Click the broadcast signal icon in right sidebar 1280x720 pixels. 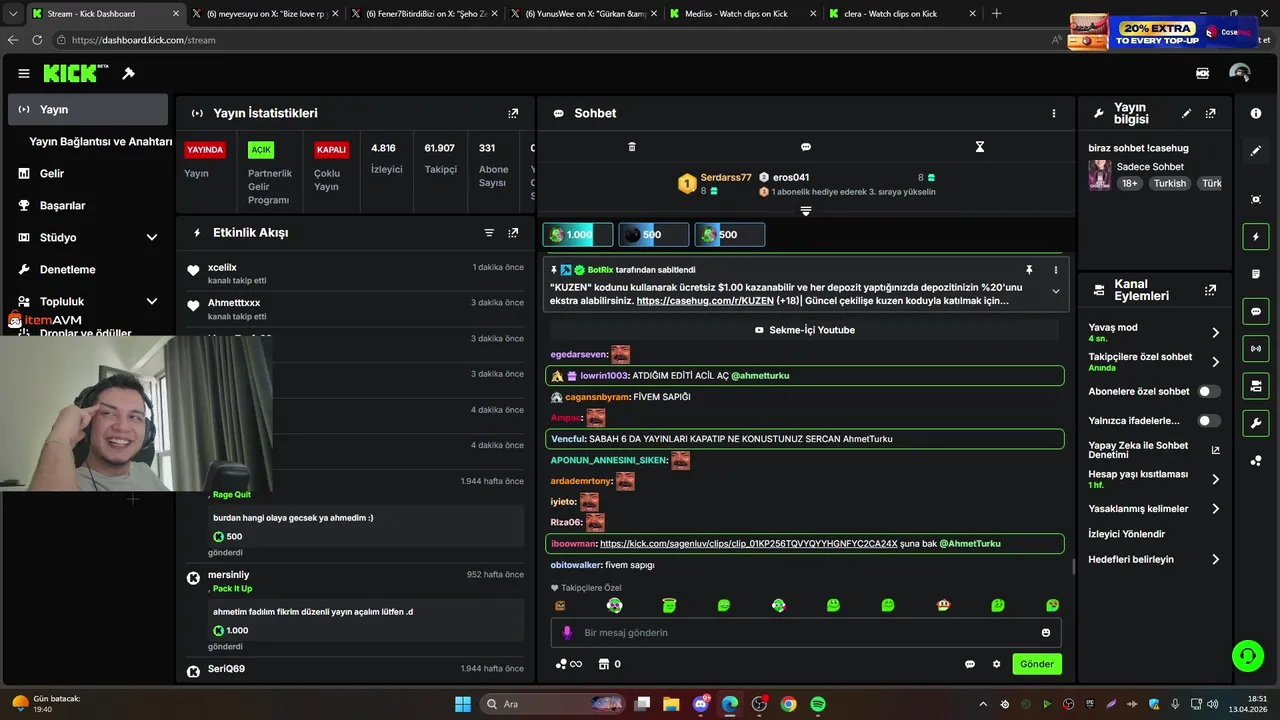[x=1256, y=348]
